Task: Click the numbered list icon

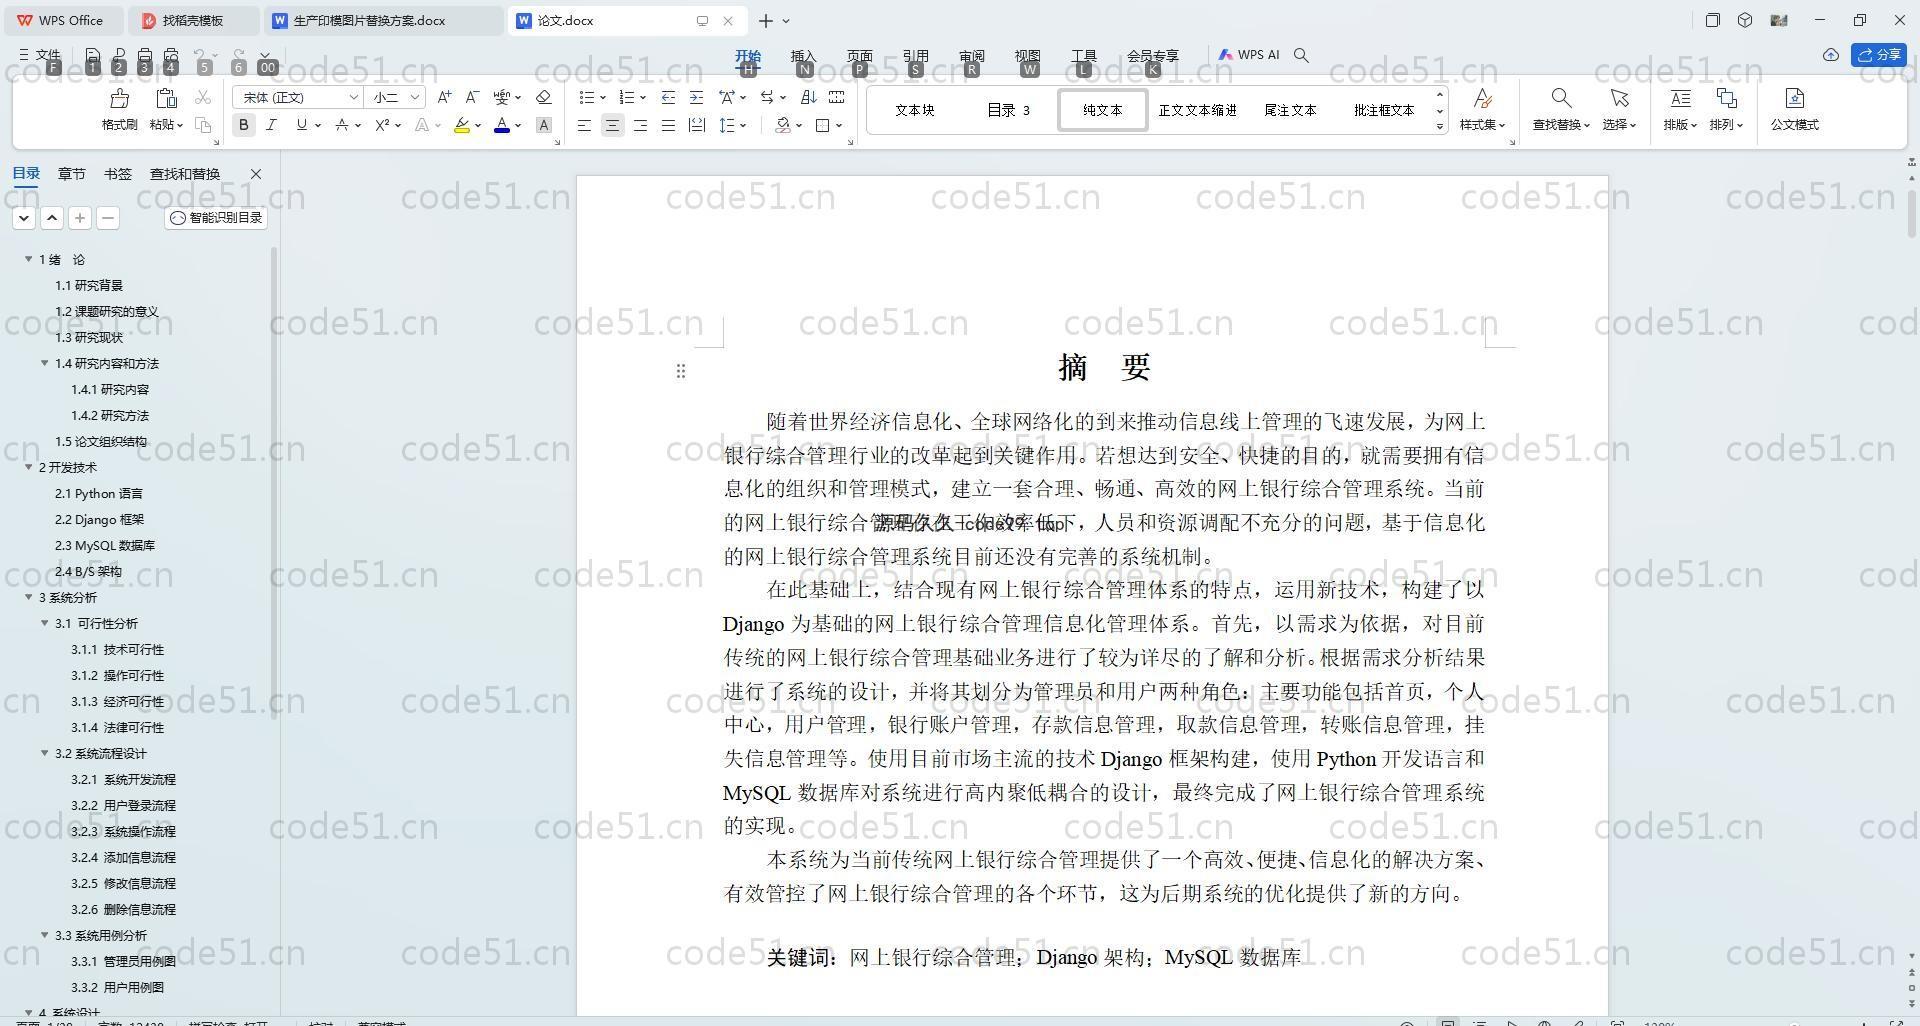Action: 627,97
